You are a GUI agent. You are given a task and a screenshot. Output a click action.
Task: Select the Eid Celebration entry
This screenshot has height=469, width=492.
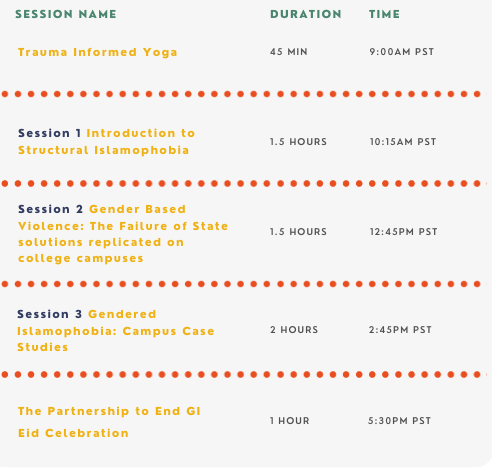pos(73,433)
